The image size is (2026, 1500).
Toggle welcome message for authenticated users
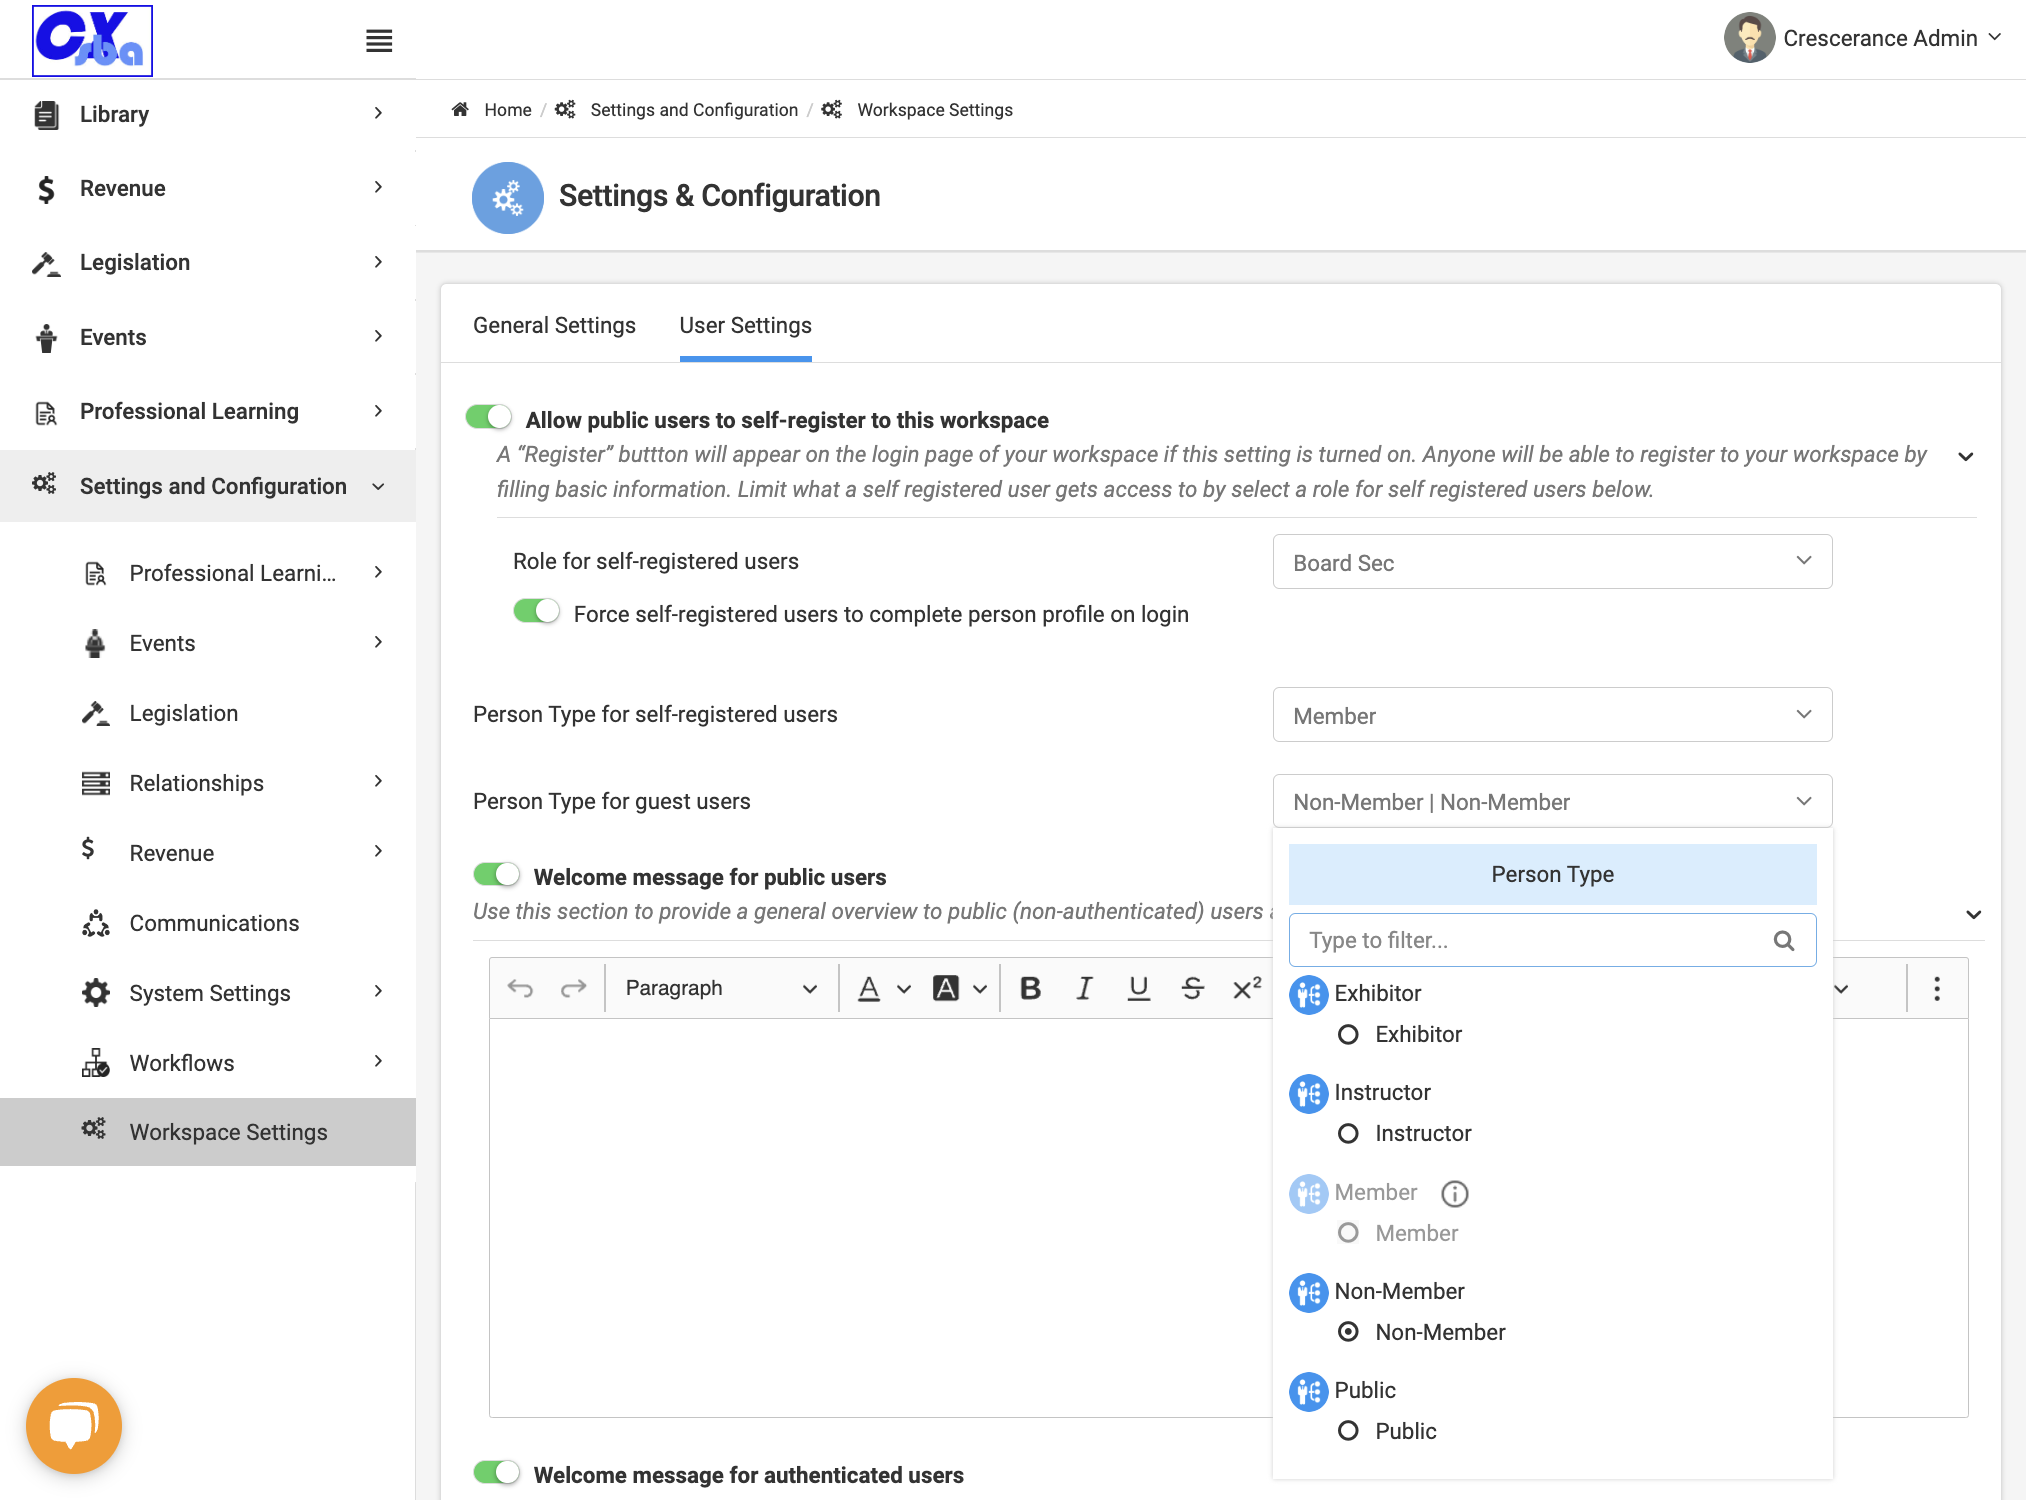pos(497,1472)
